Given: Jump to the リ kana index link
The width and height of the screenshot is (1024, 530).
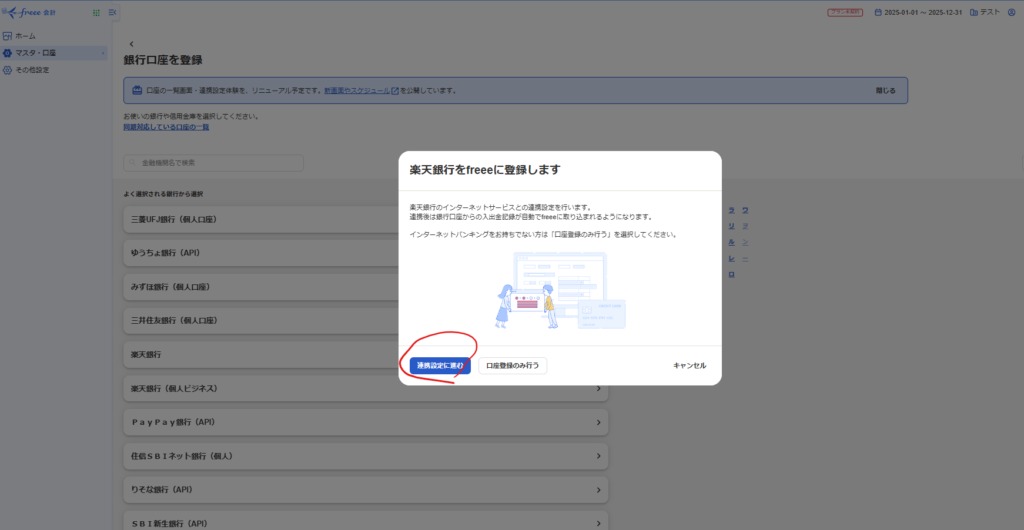Looking at the screenshot, I should click(731, 226).
